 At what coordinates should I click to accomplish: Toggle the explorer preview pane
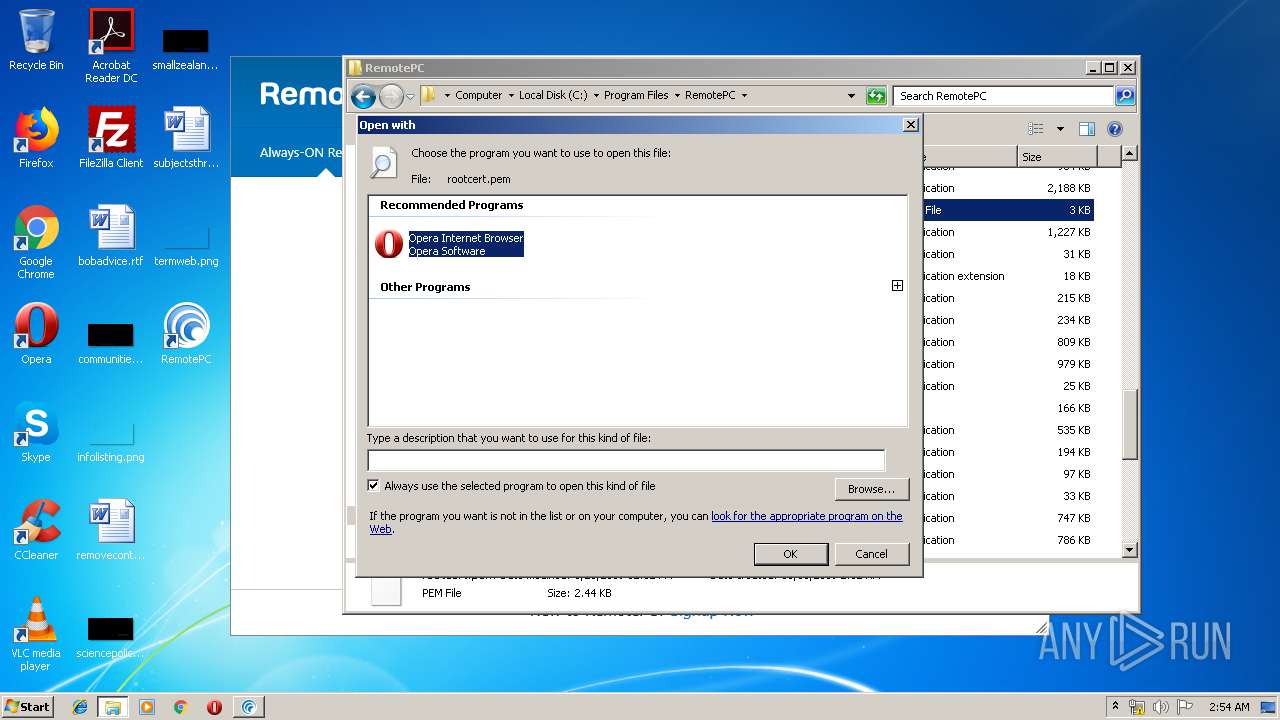coord(1087,129)
